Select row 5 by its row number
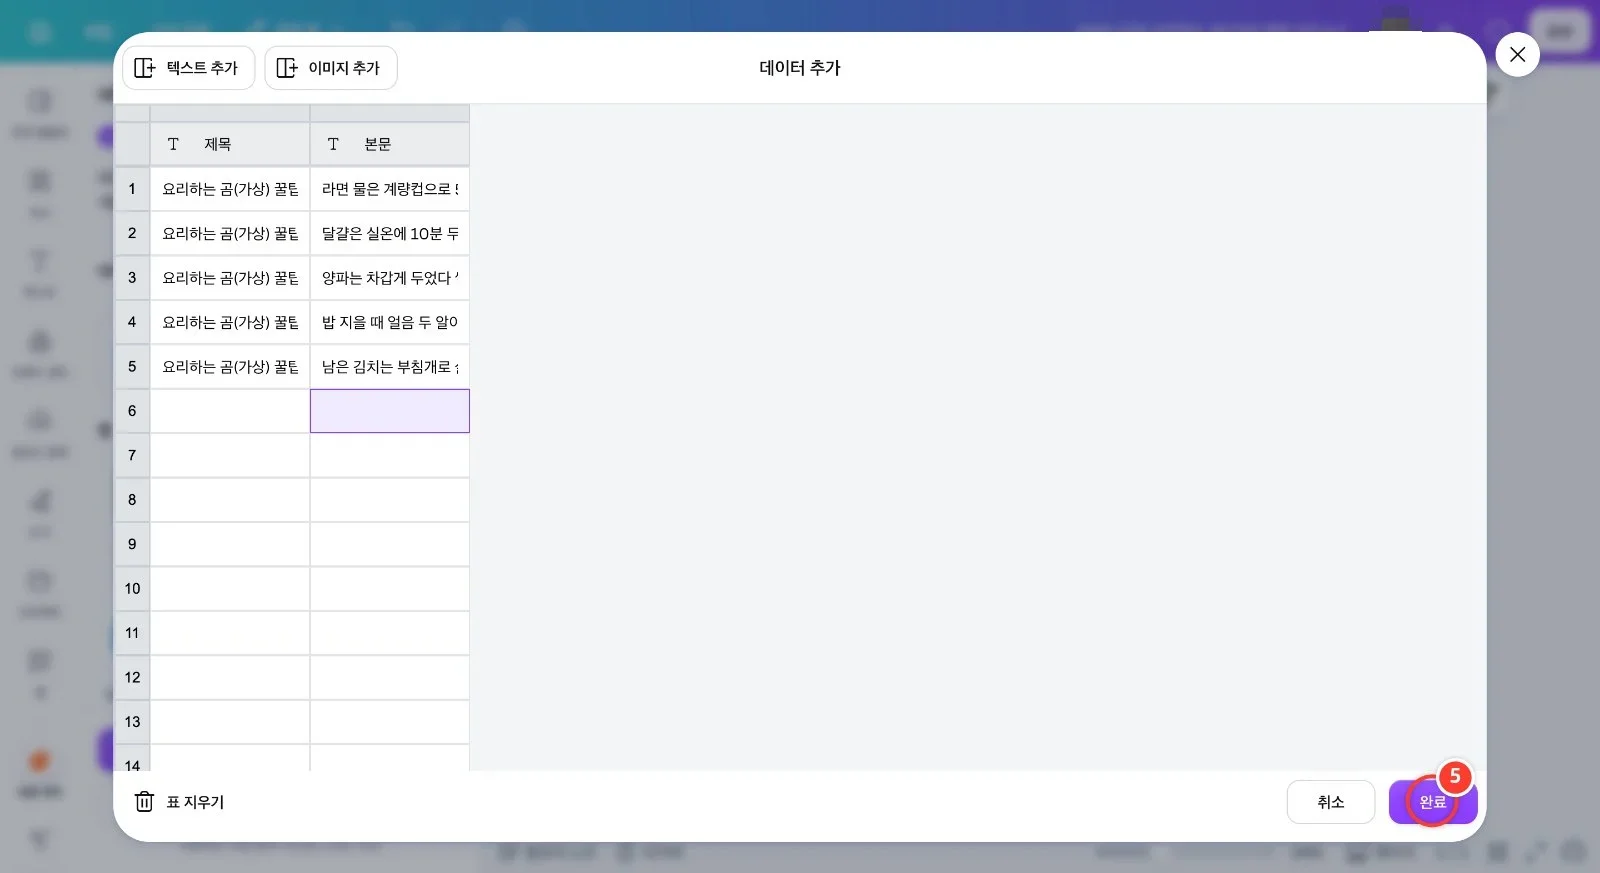Viewport: 1600px width, 873px height. (x=132, y=367)
